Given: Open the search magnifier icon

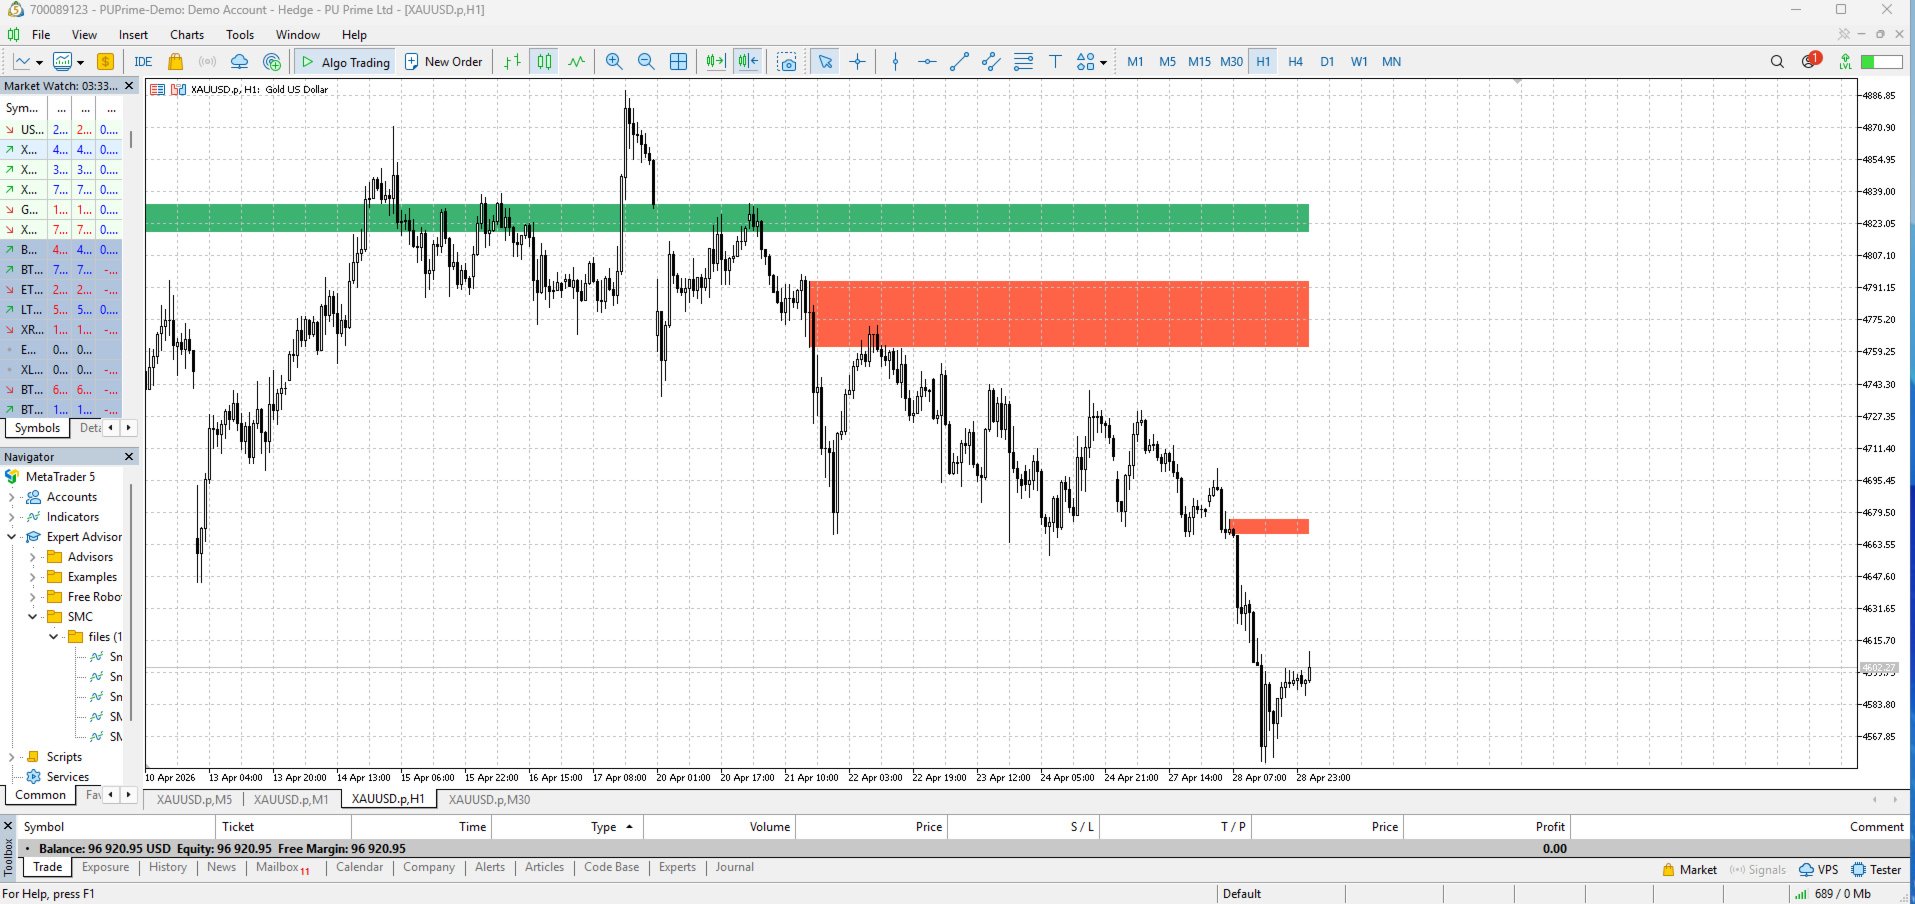Looking at the screenshot, I should [1777, 62].
